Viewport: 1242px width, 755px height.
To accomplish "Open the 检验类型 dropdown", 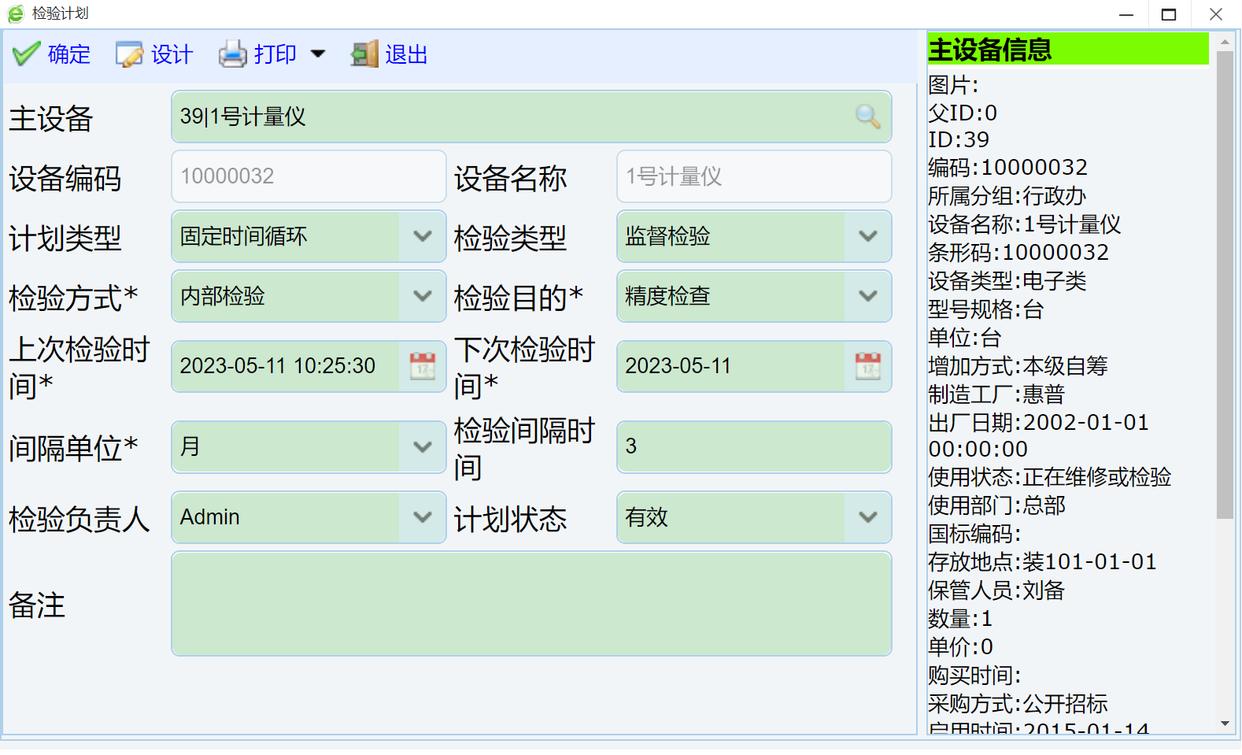I will (868, 237).
